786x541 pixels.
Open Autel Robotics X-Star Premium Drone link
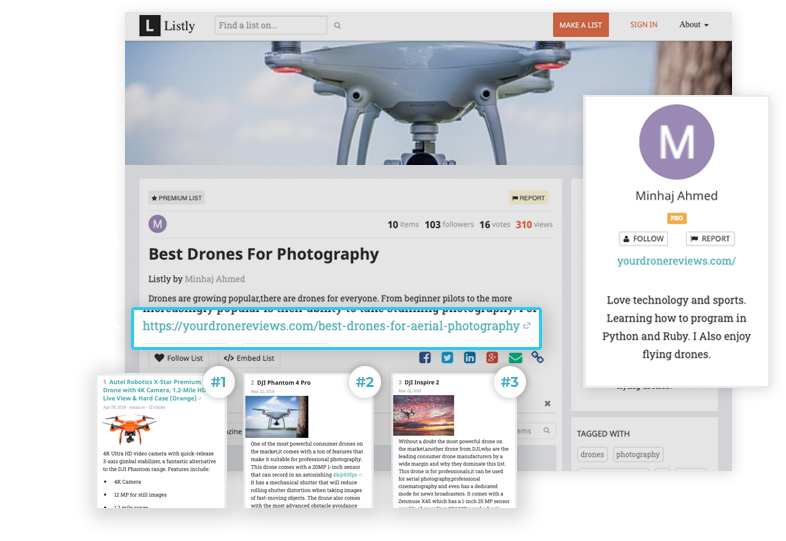(154, 390)
